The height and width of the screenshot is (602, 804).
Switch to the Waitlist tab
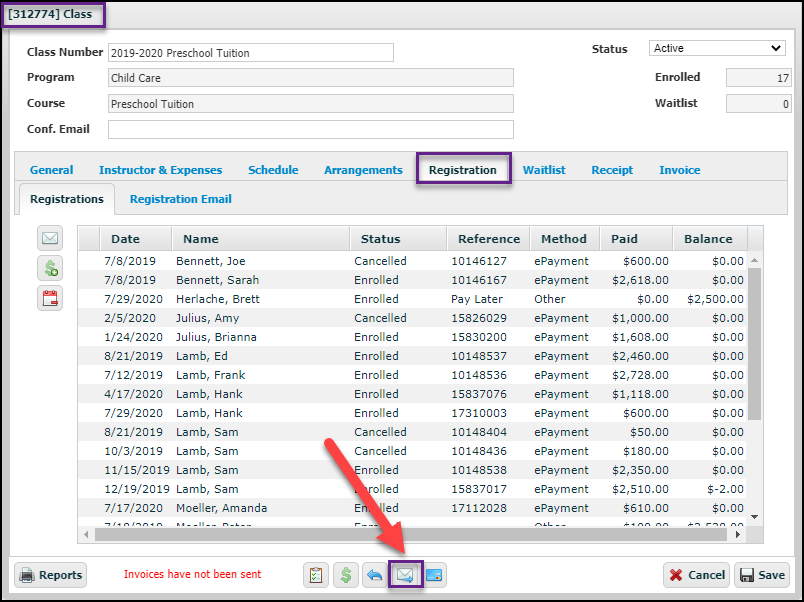click(544, 170)
